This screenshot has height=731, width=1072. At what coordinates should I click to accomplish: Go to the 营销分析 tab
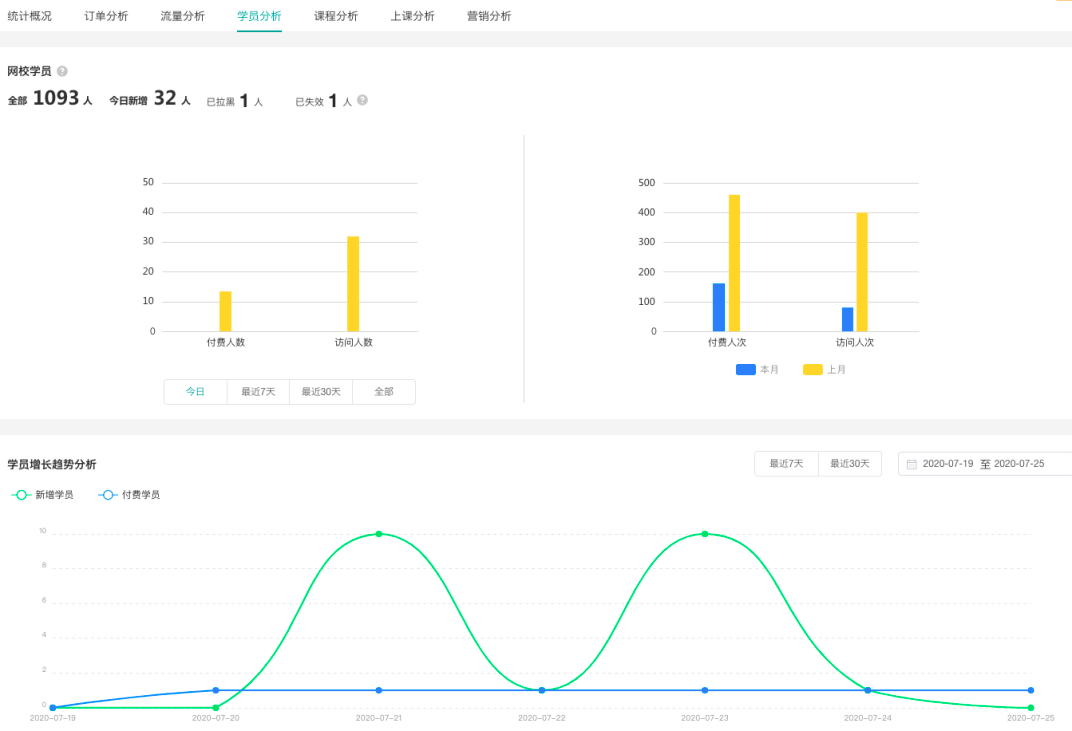[x=489, y=16]
